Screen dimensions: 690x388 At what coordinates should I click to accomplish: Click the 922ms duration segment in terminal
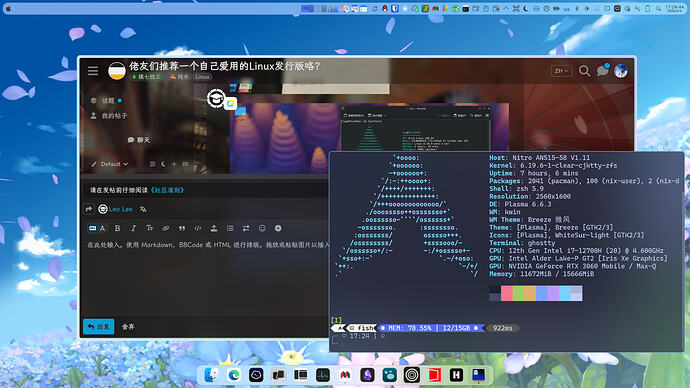coord(503,328)
